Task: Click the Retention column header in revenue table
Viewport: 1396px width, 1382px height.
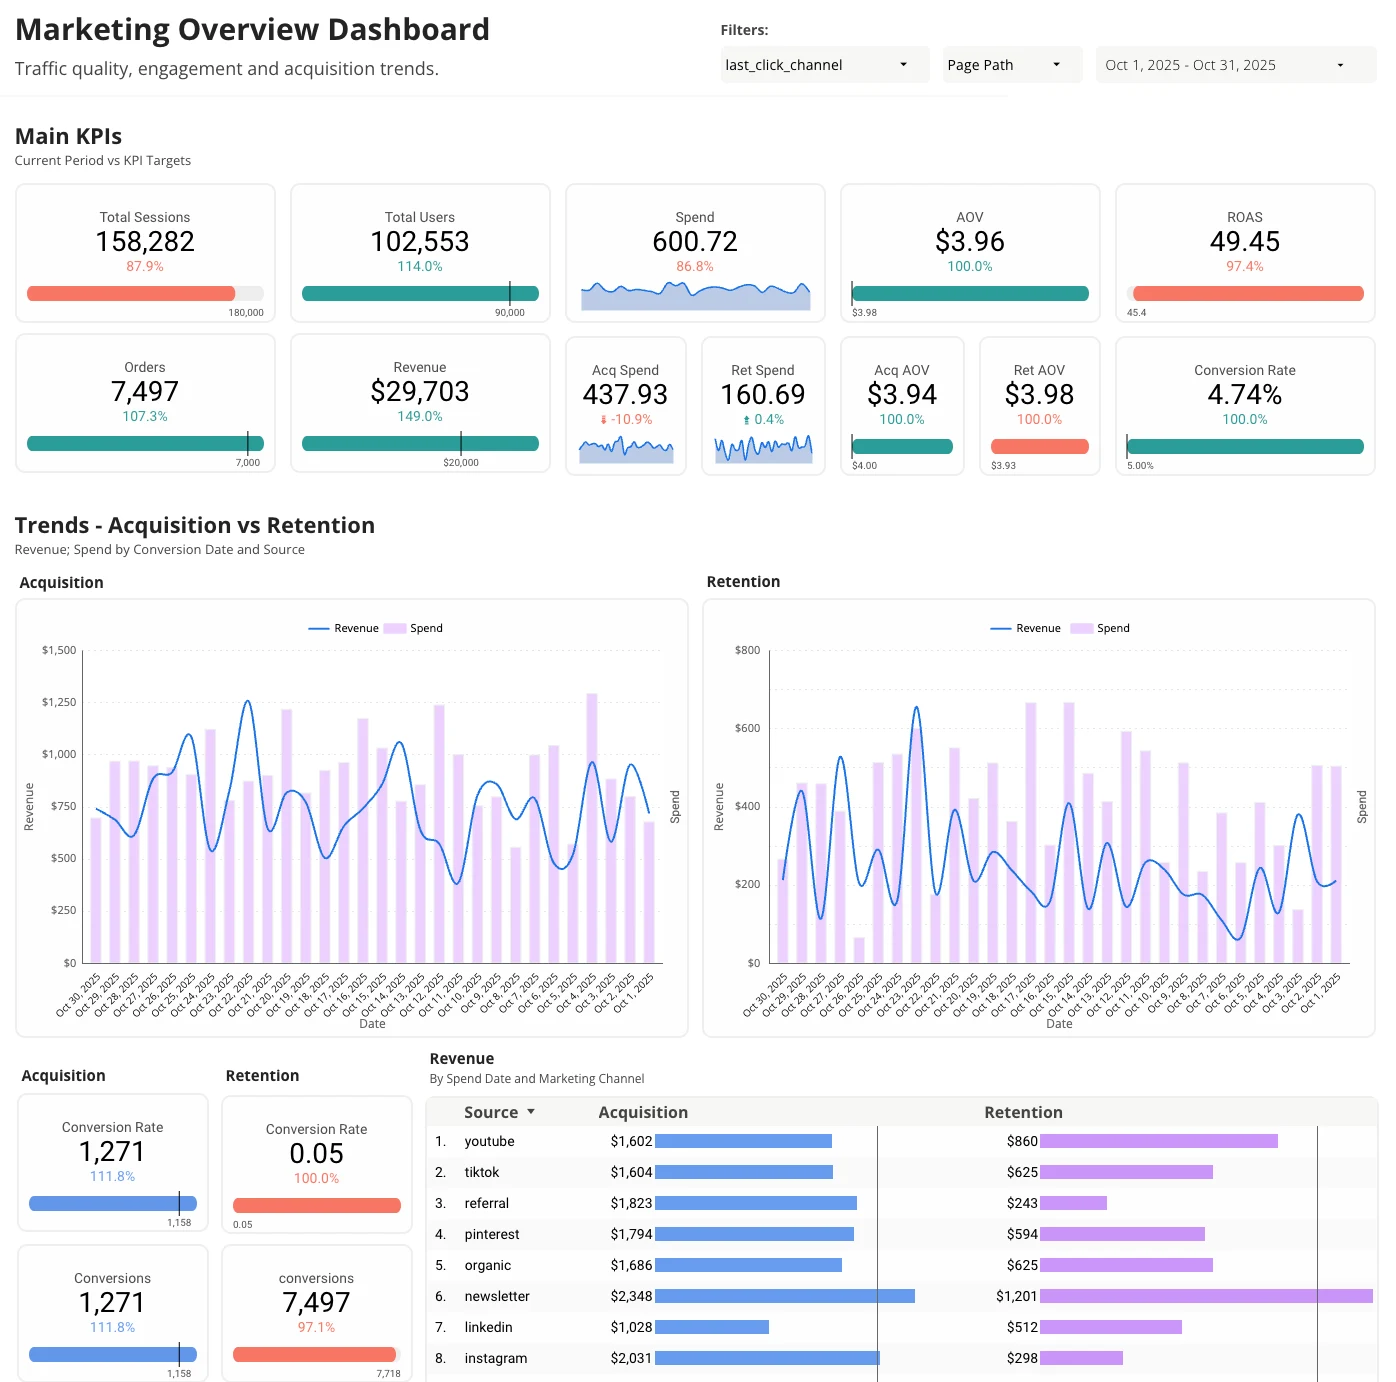Action: tap(1023, 1112)
